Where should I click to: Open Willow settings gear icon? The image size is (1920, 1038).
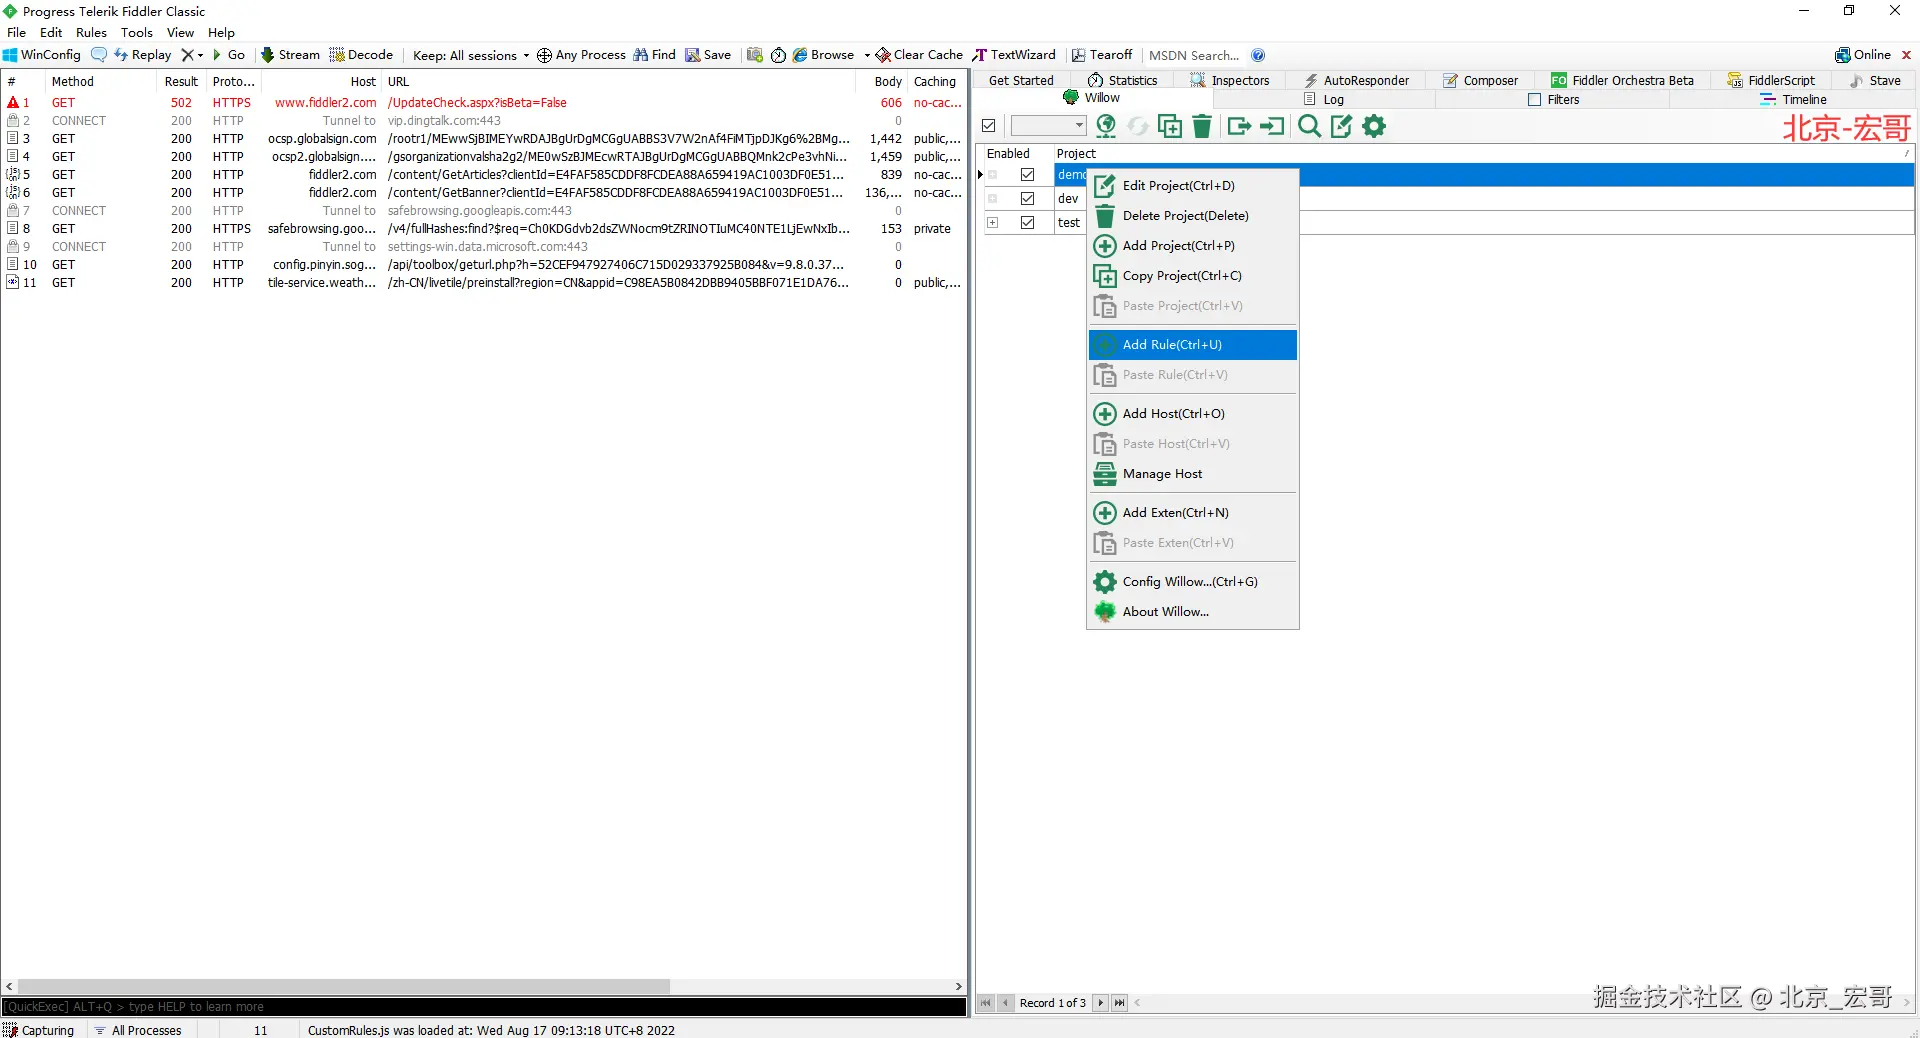1374,126
